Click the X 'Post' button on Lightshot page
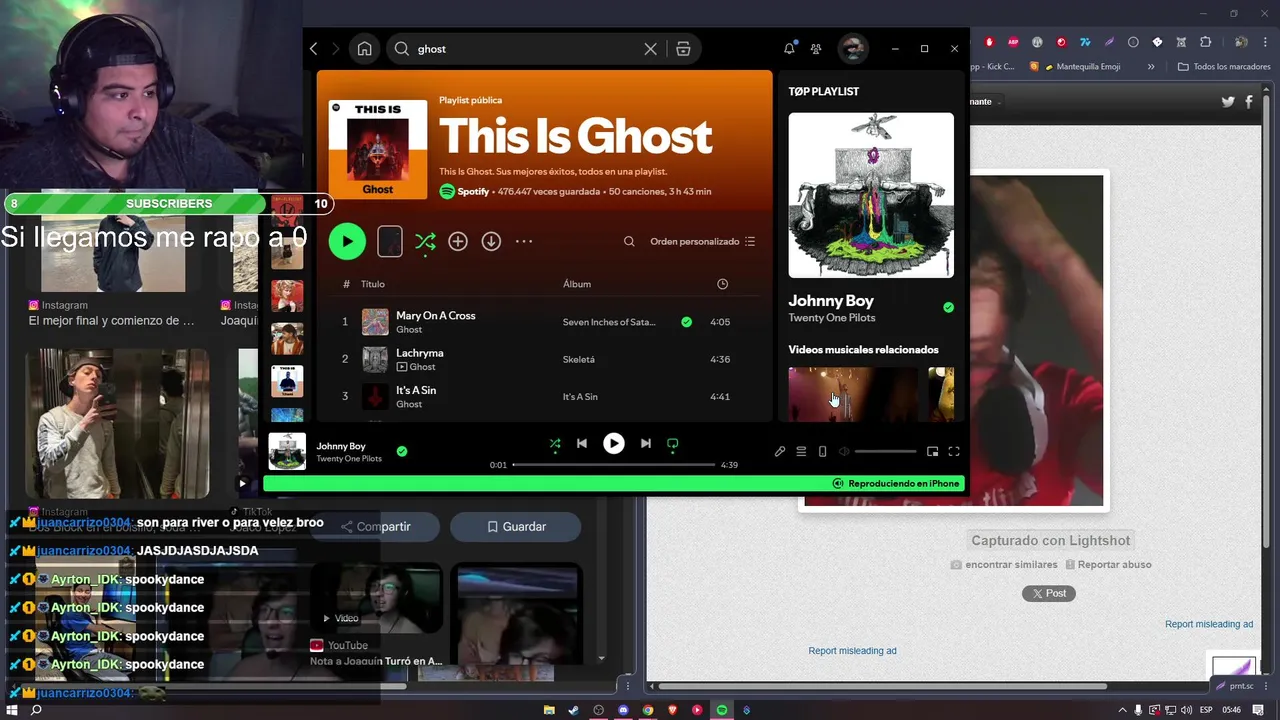Viewport: 1280px width, 720px height. (1048, 593)
